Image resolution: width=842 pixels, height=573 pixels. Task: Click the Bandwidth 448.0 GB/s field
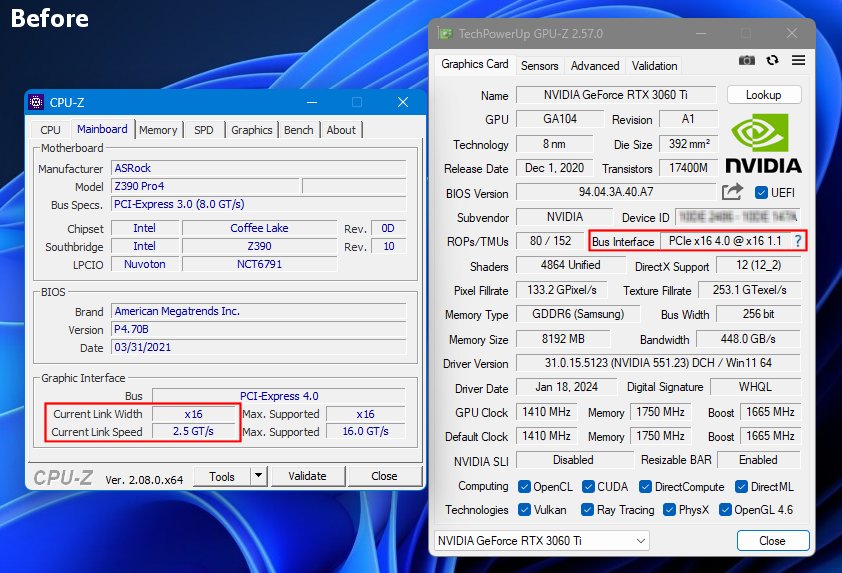pos(748,339)
